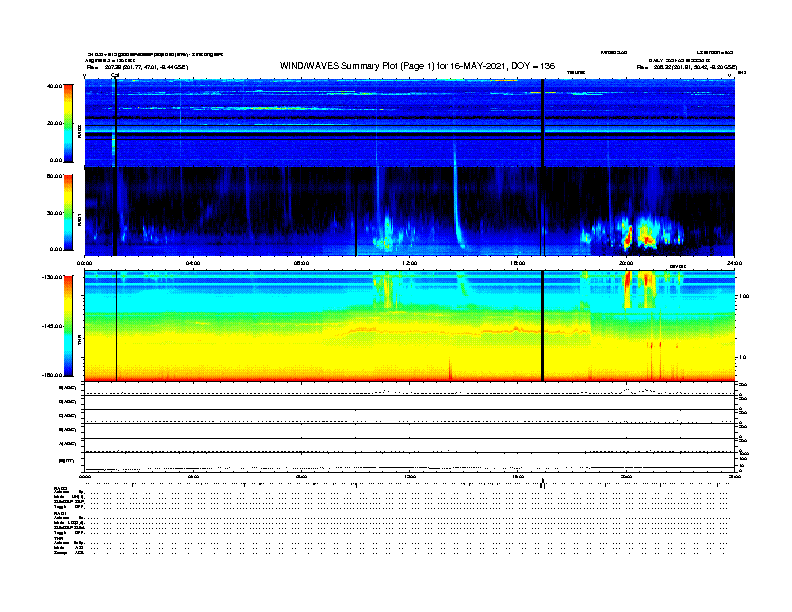This screenshot has width=792, height=612.
Task: Click the 00:00 tick label under the RAD1 spectrogram
Action: point(85,263)
